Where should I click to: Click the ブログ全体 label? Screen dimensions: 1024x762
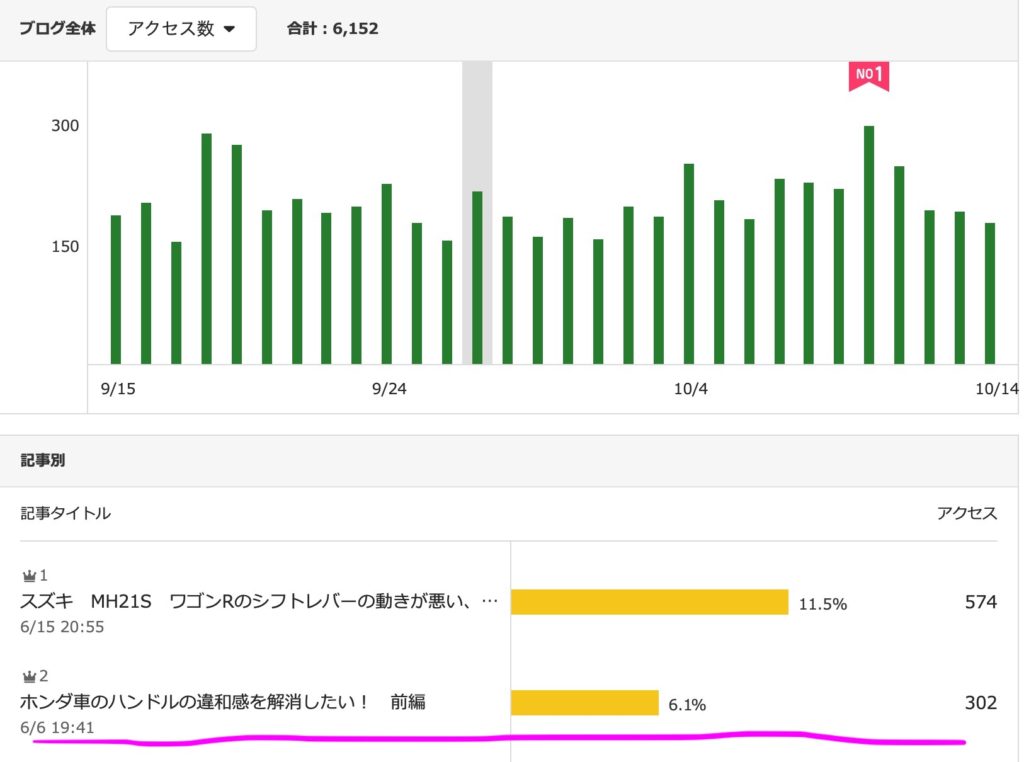57,29
